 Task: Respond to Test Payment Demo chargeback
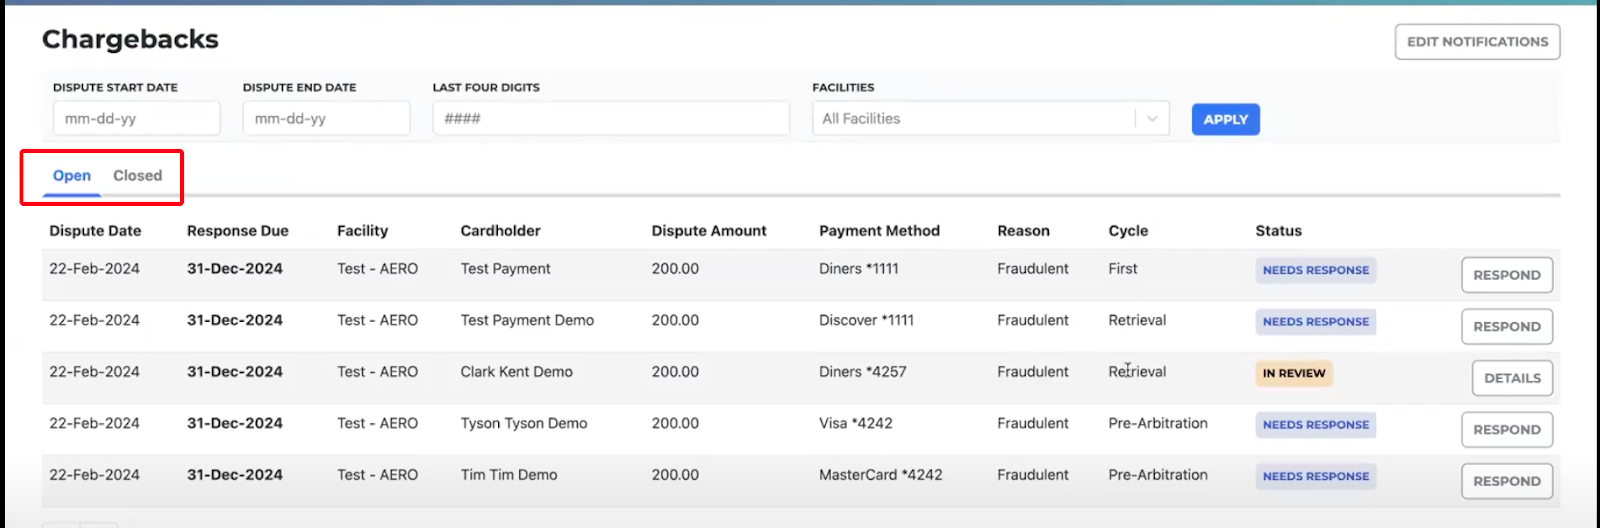(1506, 327)
